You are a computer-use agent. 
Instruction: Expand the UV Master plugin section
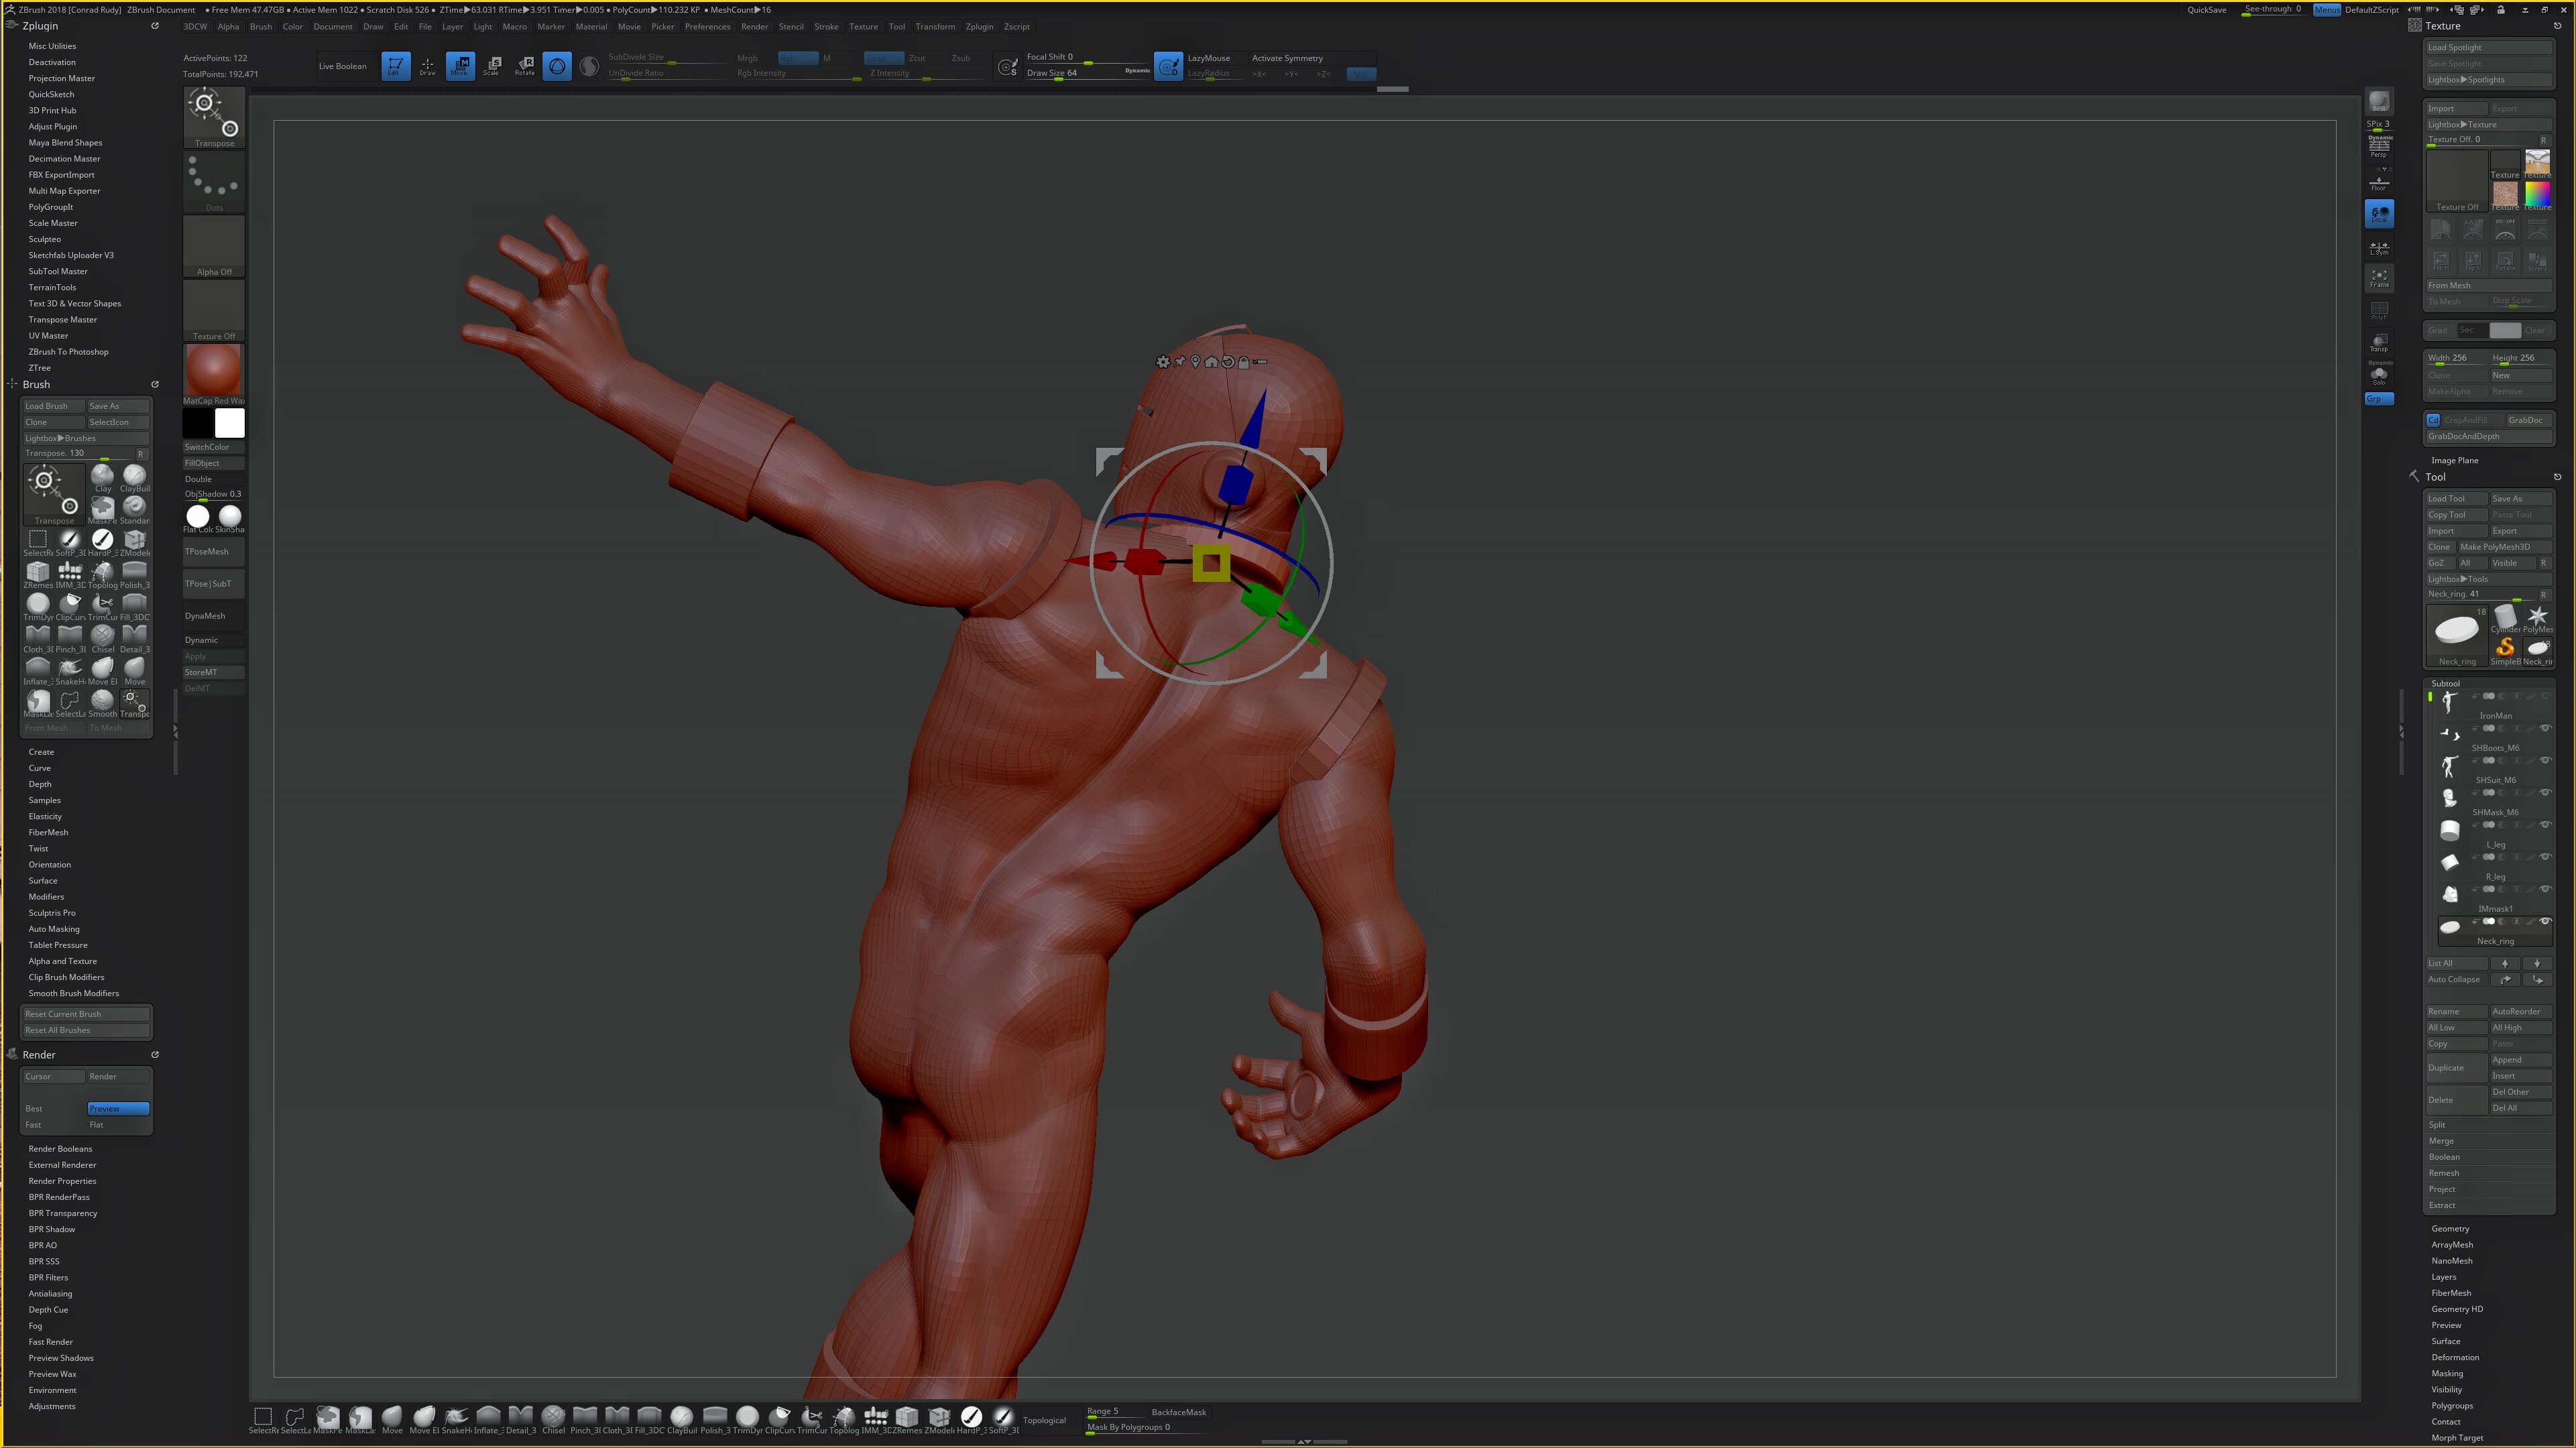click(48, 336)
